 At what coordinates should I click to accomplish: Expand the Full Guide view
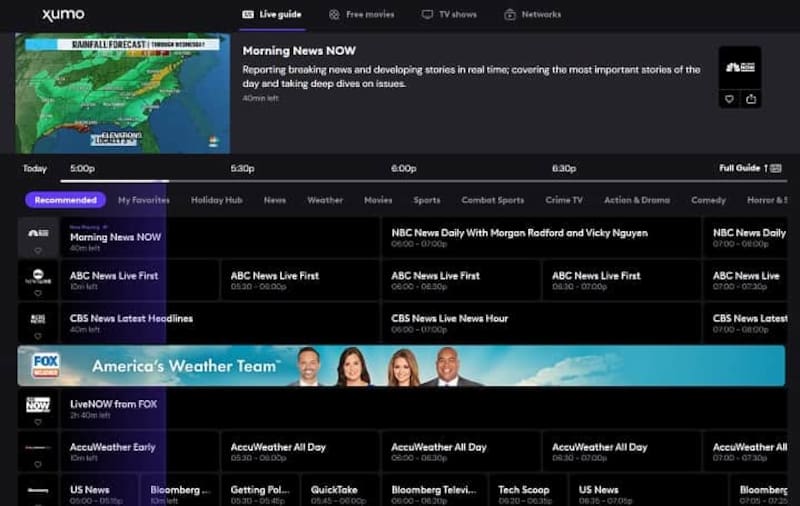[750, 168]
